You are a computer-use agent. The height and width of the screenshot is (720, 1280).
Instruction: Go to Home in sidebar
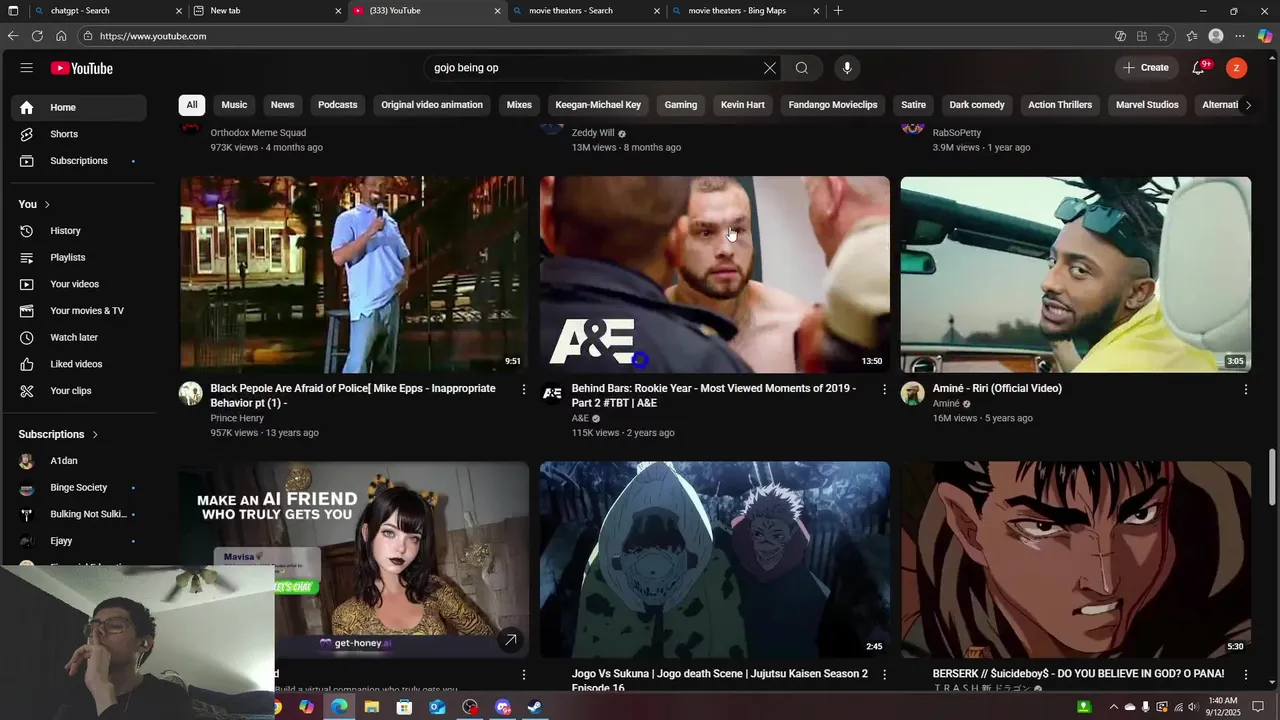coord(79,107)
